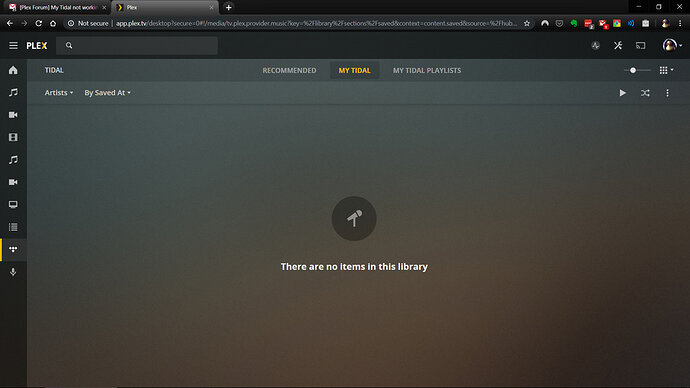Open Plex Settings wrench icon
The height and width of the screenshot is (388, 690).
coord(618,45)
